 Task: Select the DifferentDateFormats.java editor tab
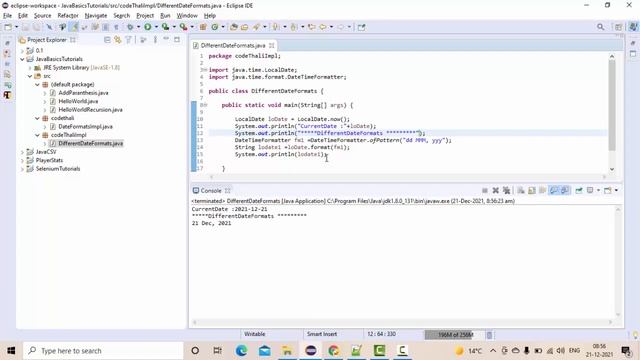click(x=233, y=45)
